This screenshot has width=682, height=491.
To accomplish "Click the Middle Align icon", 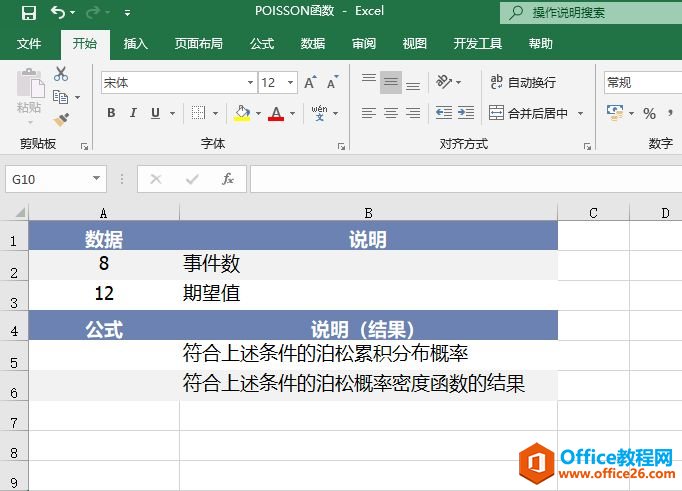I will [391, 82].
